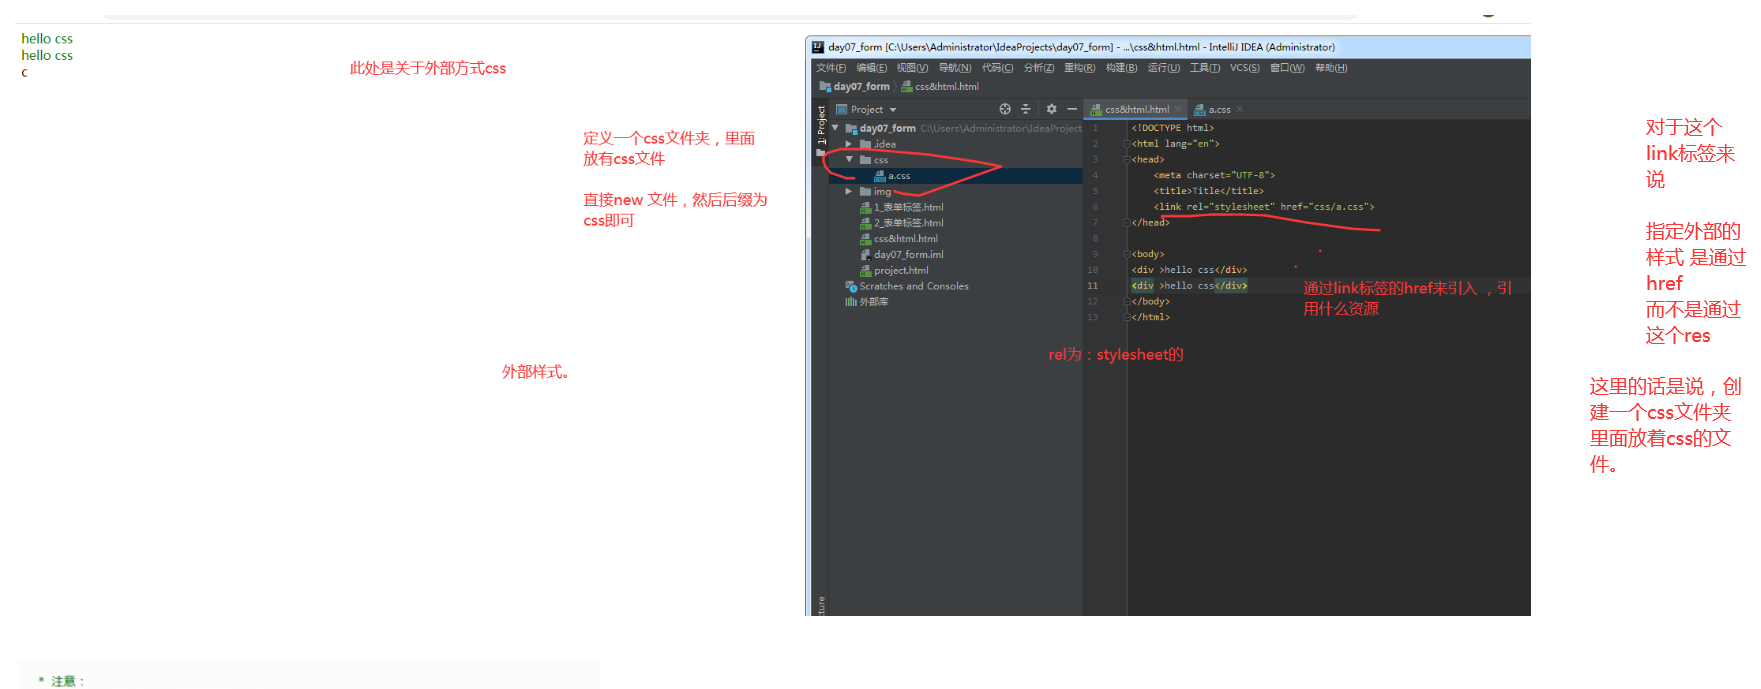1761x689 pixels.
Task: Click the img folder icon
Action: (865, 192)
